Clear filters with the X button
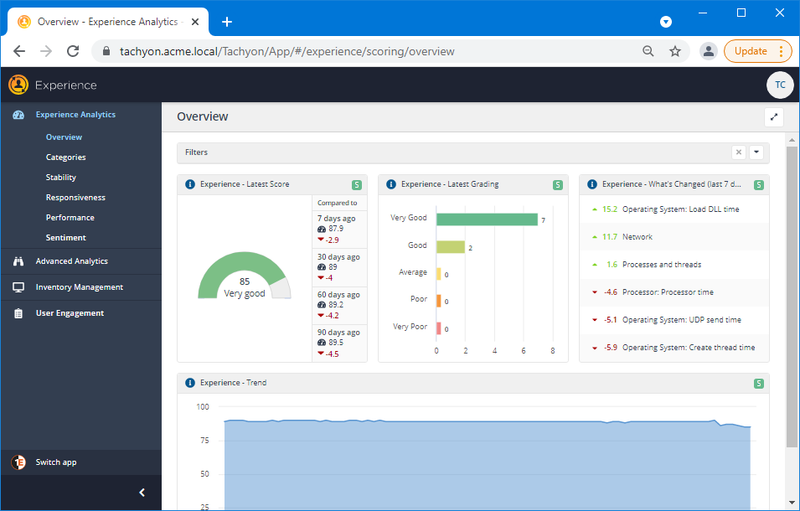This screenshot has width=800, height=511. click(x=738, y=152)
